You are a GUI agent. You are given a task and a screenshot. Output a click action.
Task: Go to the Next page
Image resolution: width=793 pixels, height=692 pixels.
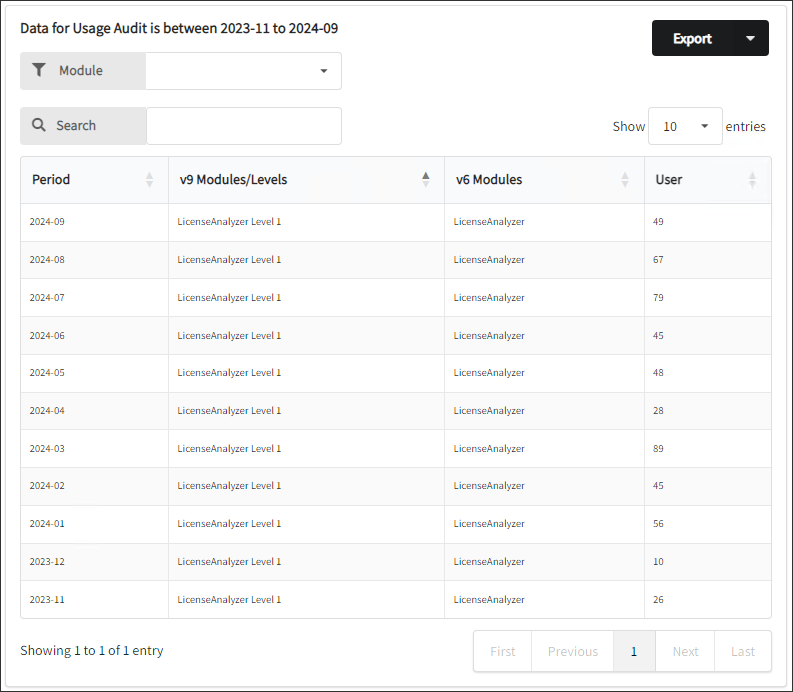pyautogui.click(x=685, y=651)
